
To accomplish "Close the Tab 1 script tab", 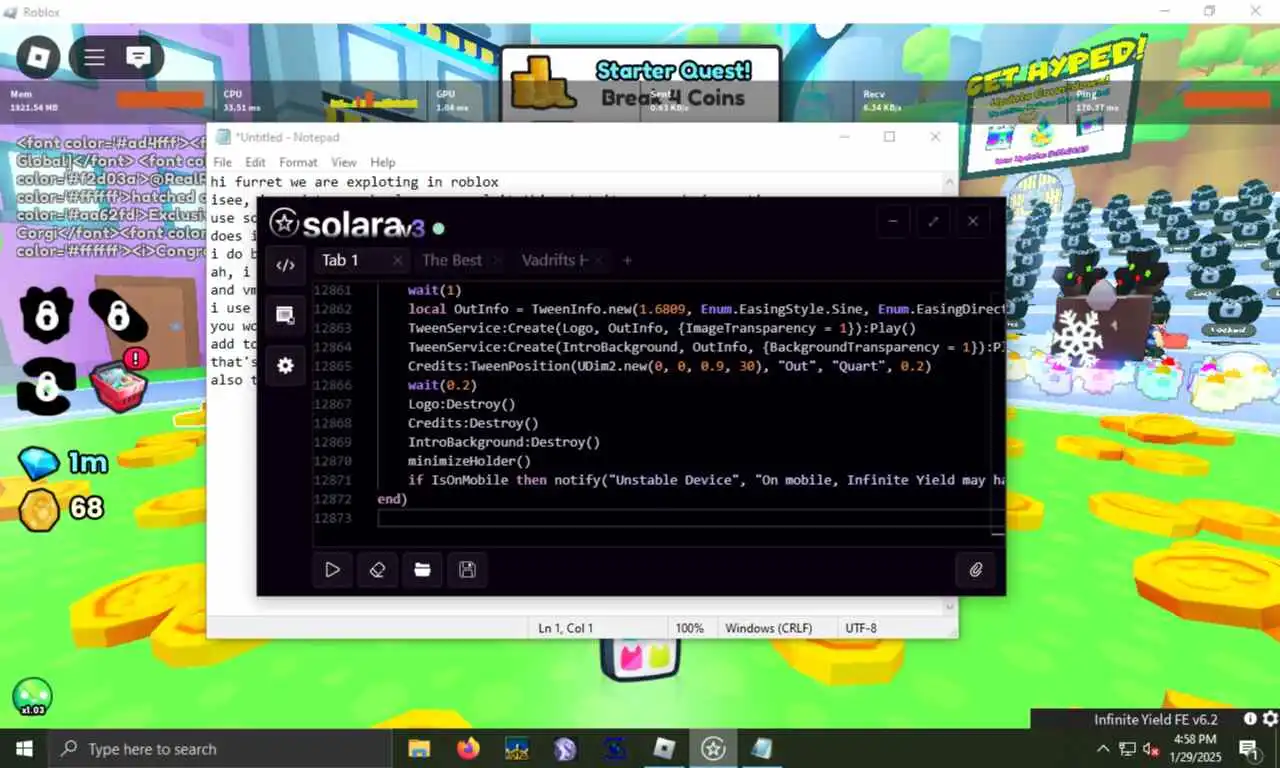I will point(397,260).
